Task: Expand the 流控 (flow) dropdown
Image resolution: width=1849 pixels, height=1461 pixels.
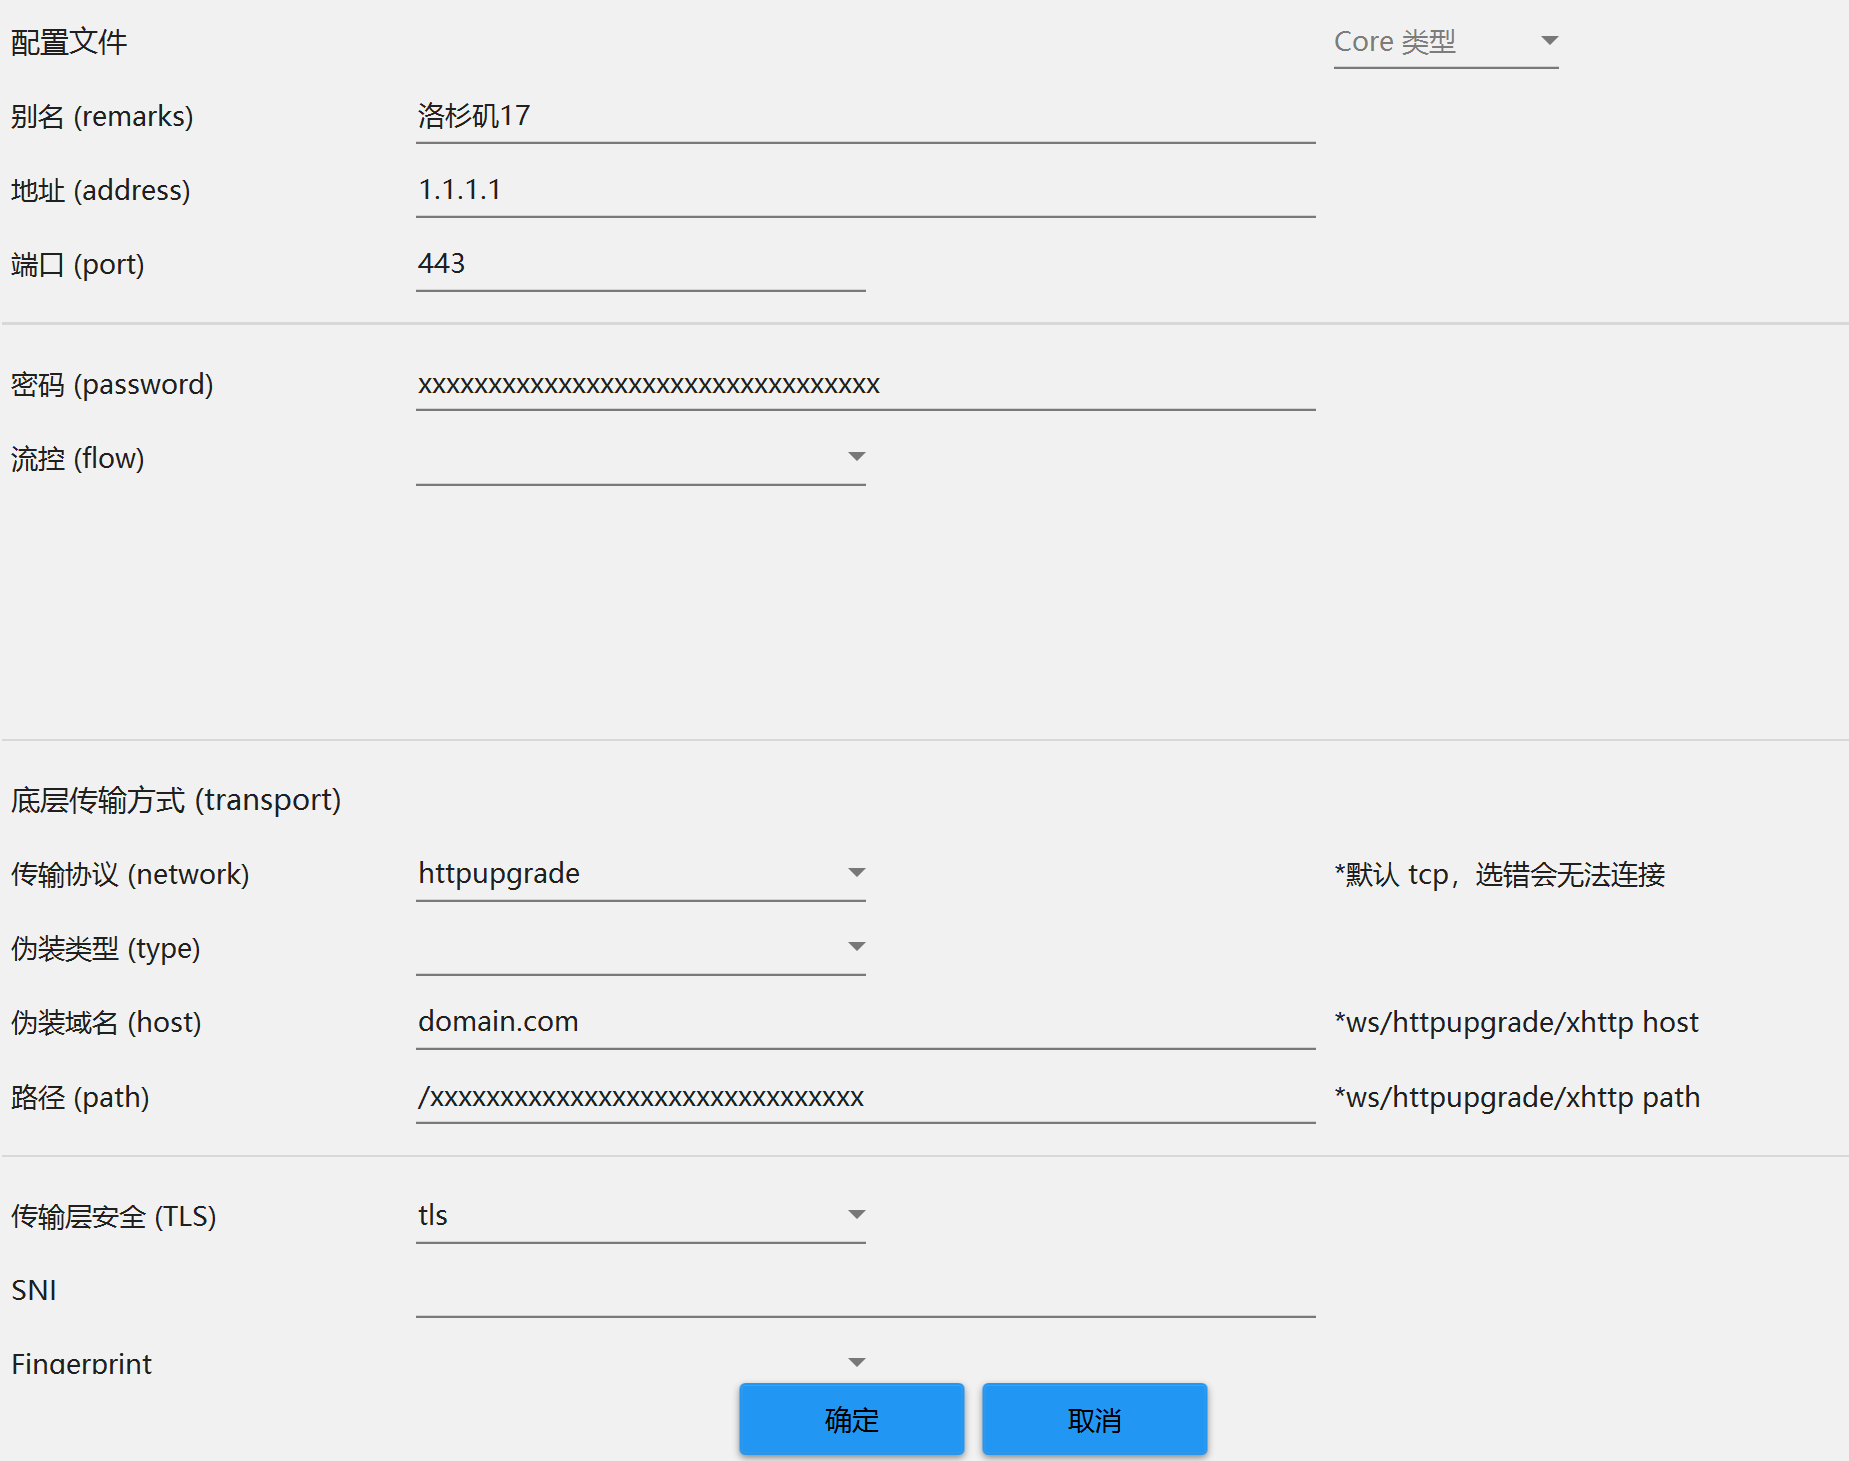Action: pyautogui.click(x=640, y=459)
